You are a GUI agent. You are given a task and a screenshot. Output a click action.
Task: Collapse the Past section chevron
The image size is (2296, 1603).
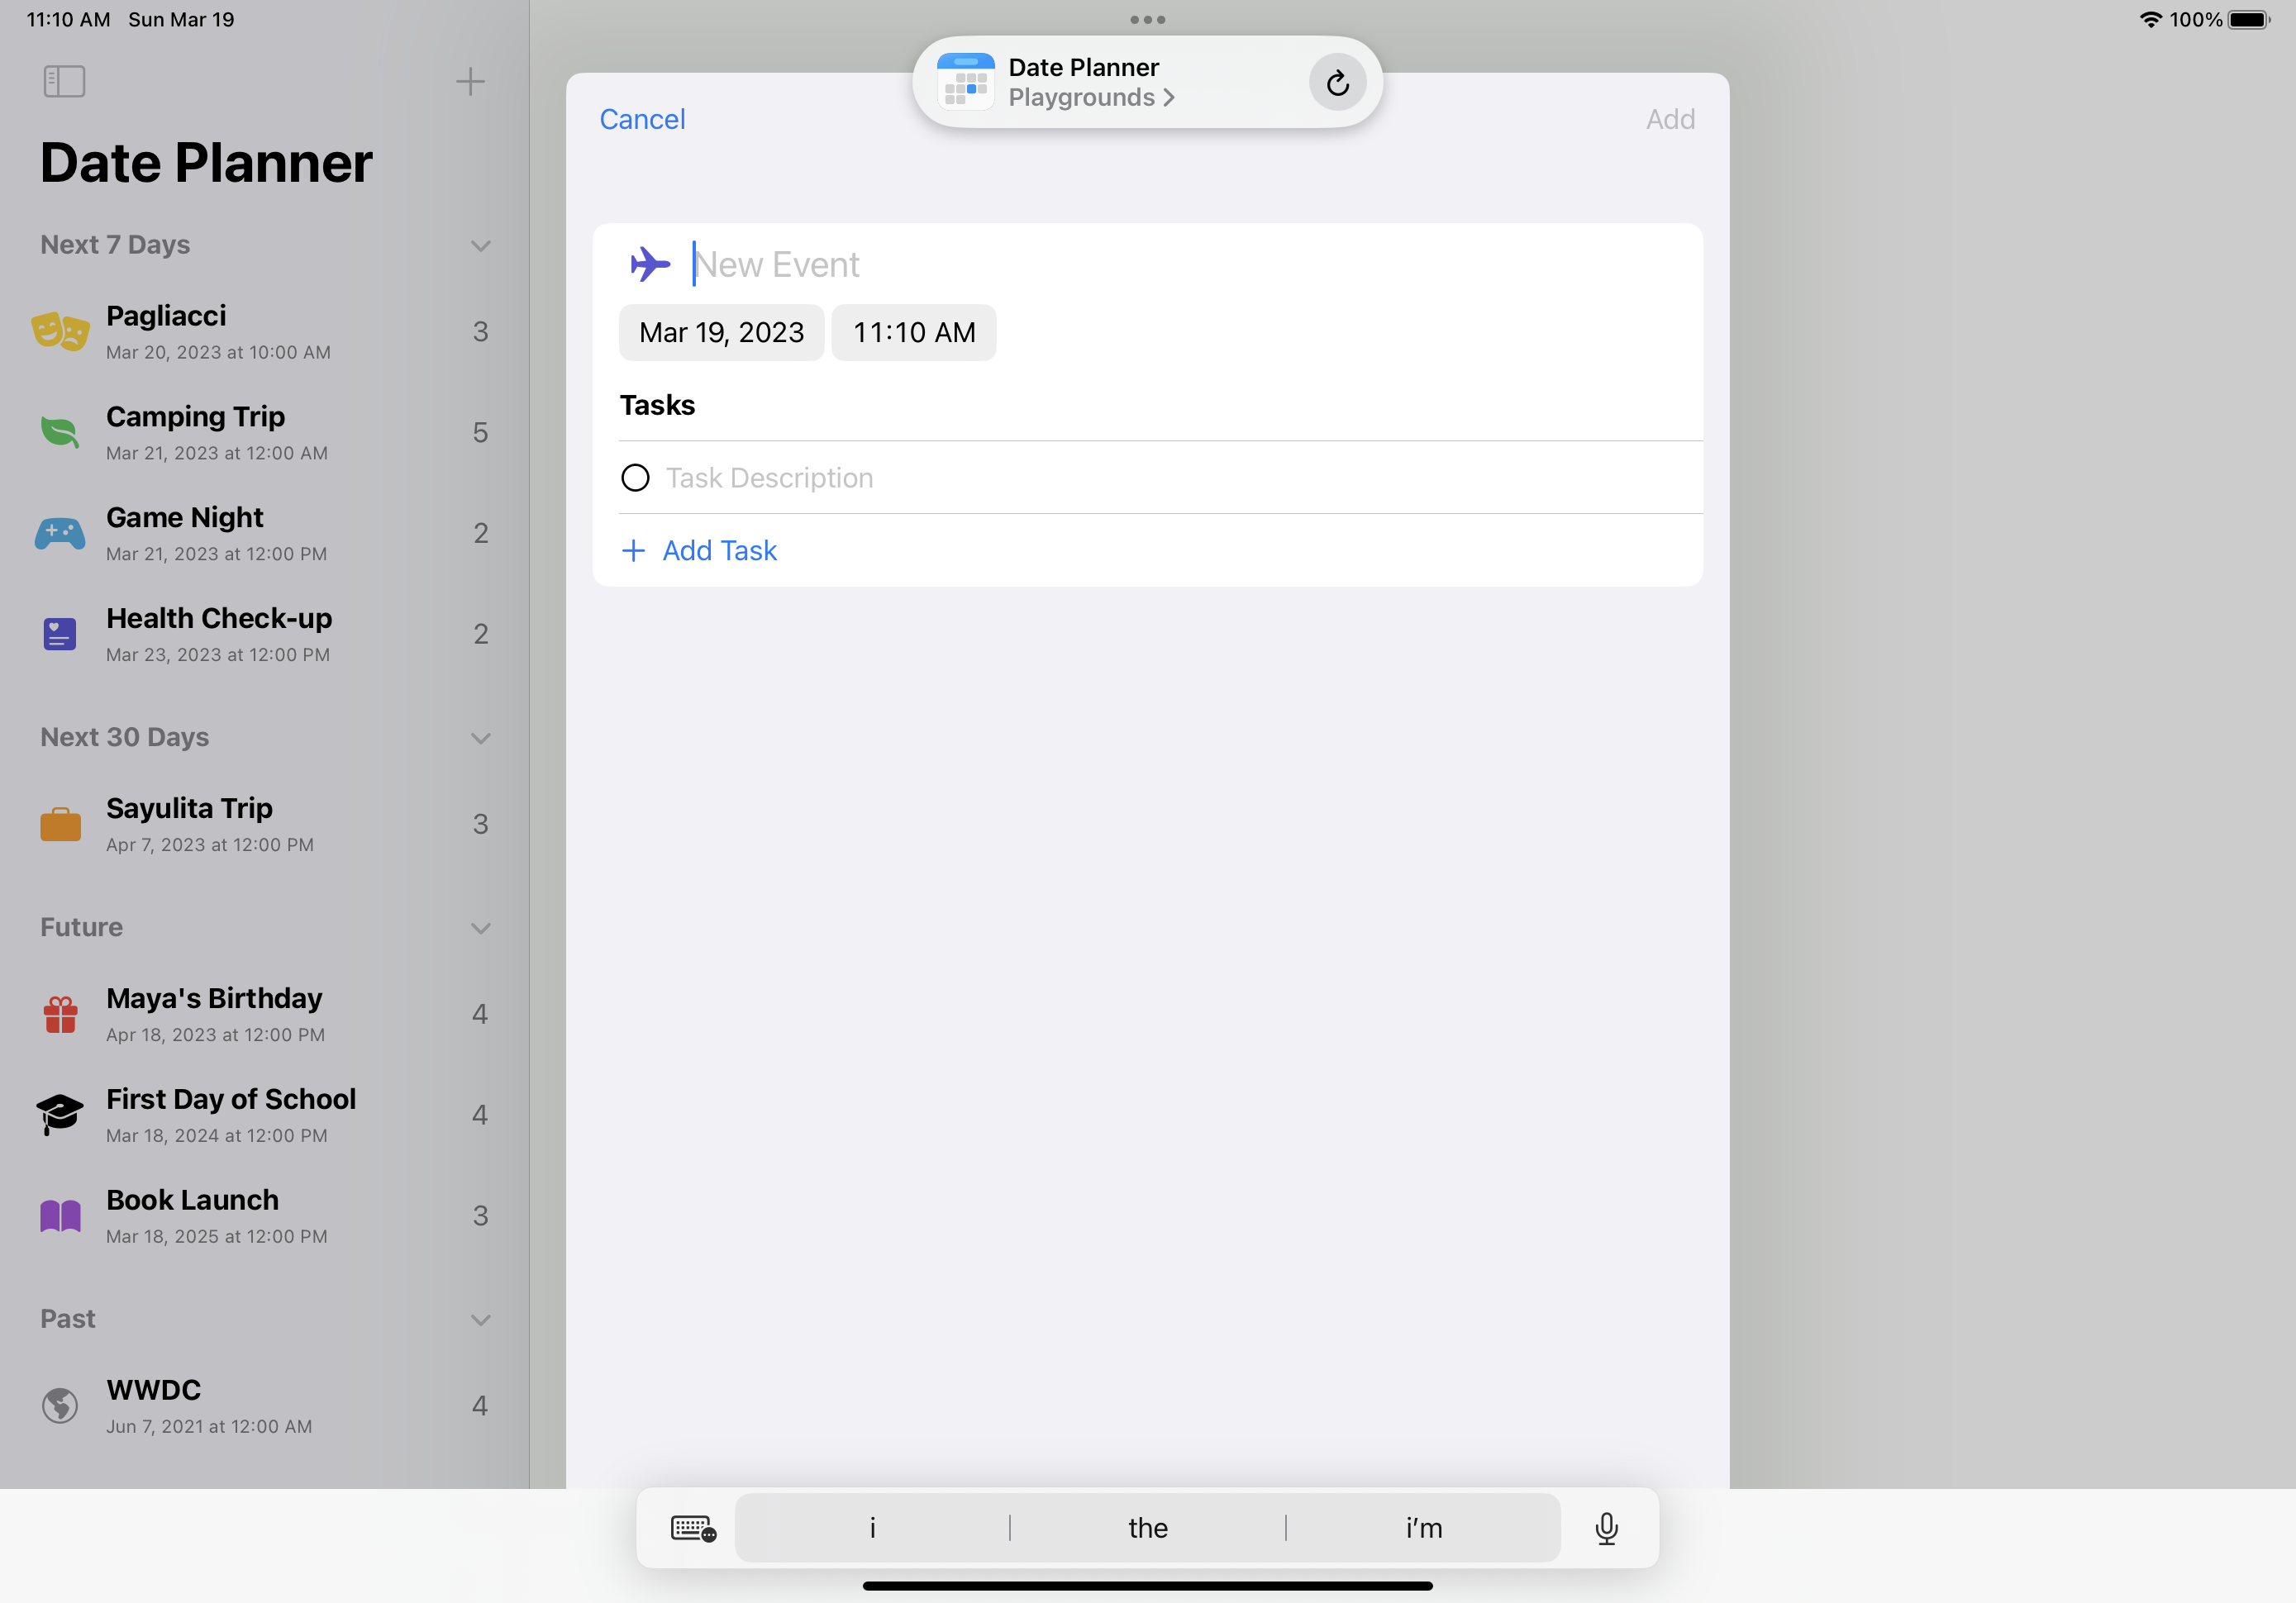[x=480, y=1320]
